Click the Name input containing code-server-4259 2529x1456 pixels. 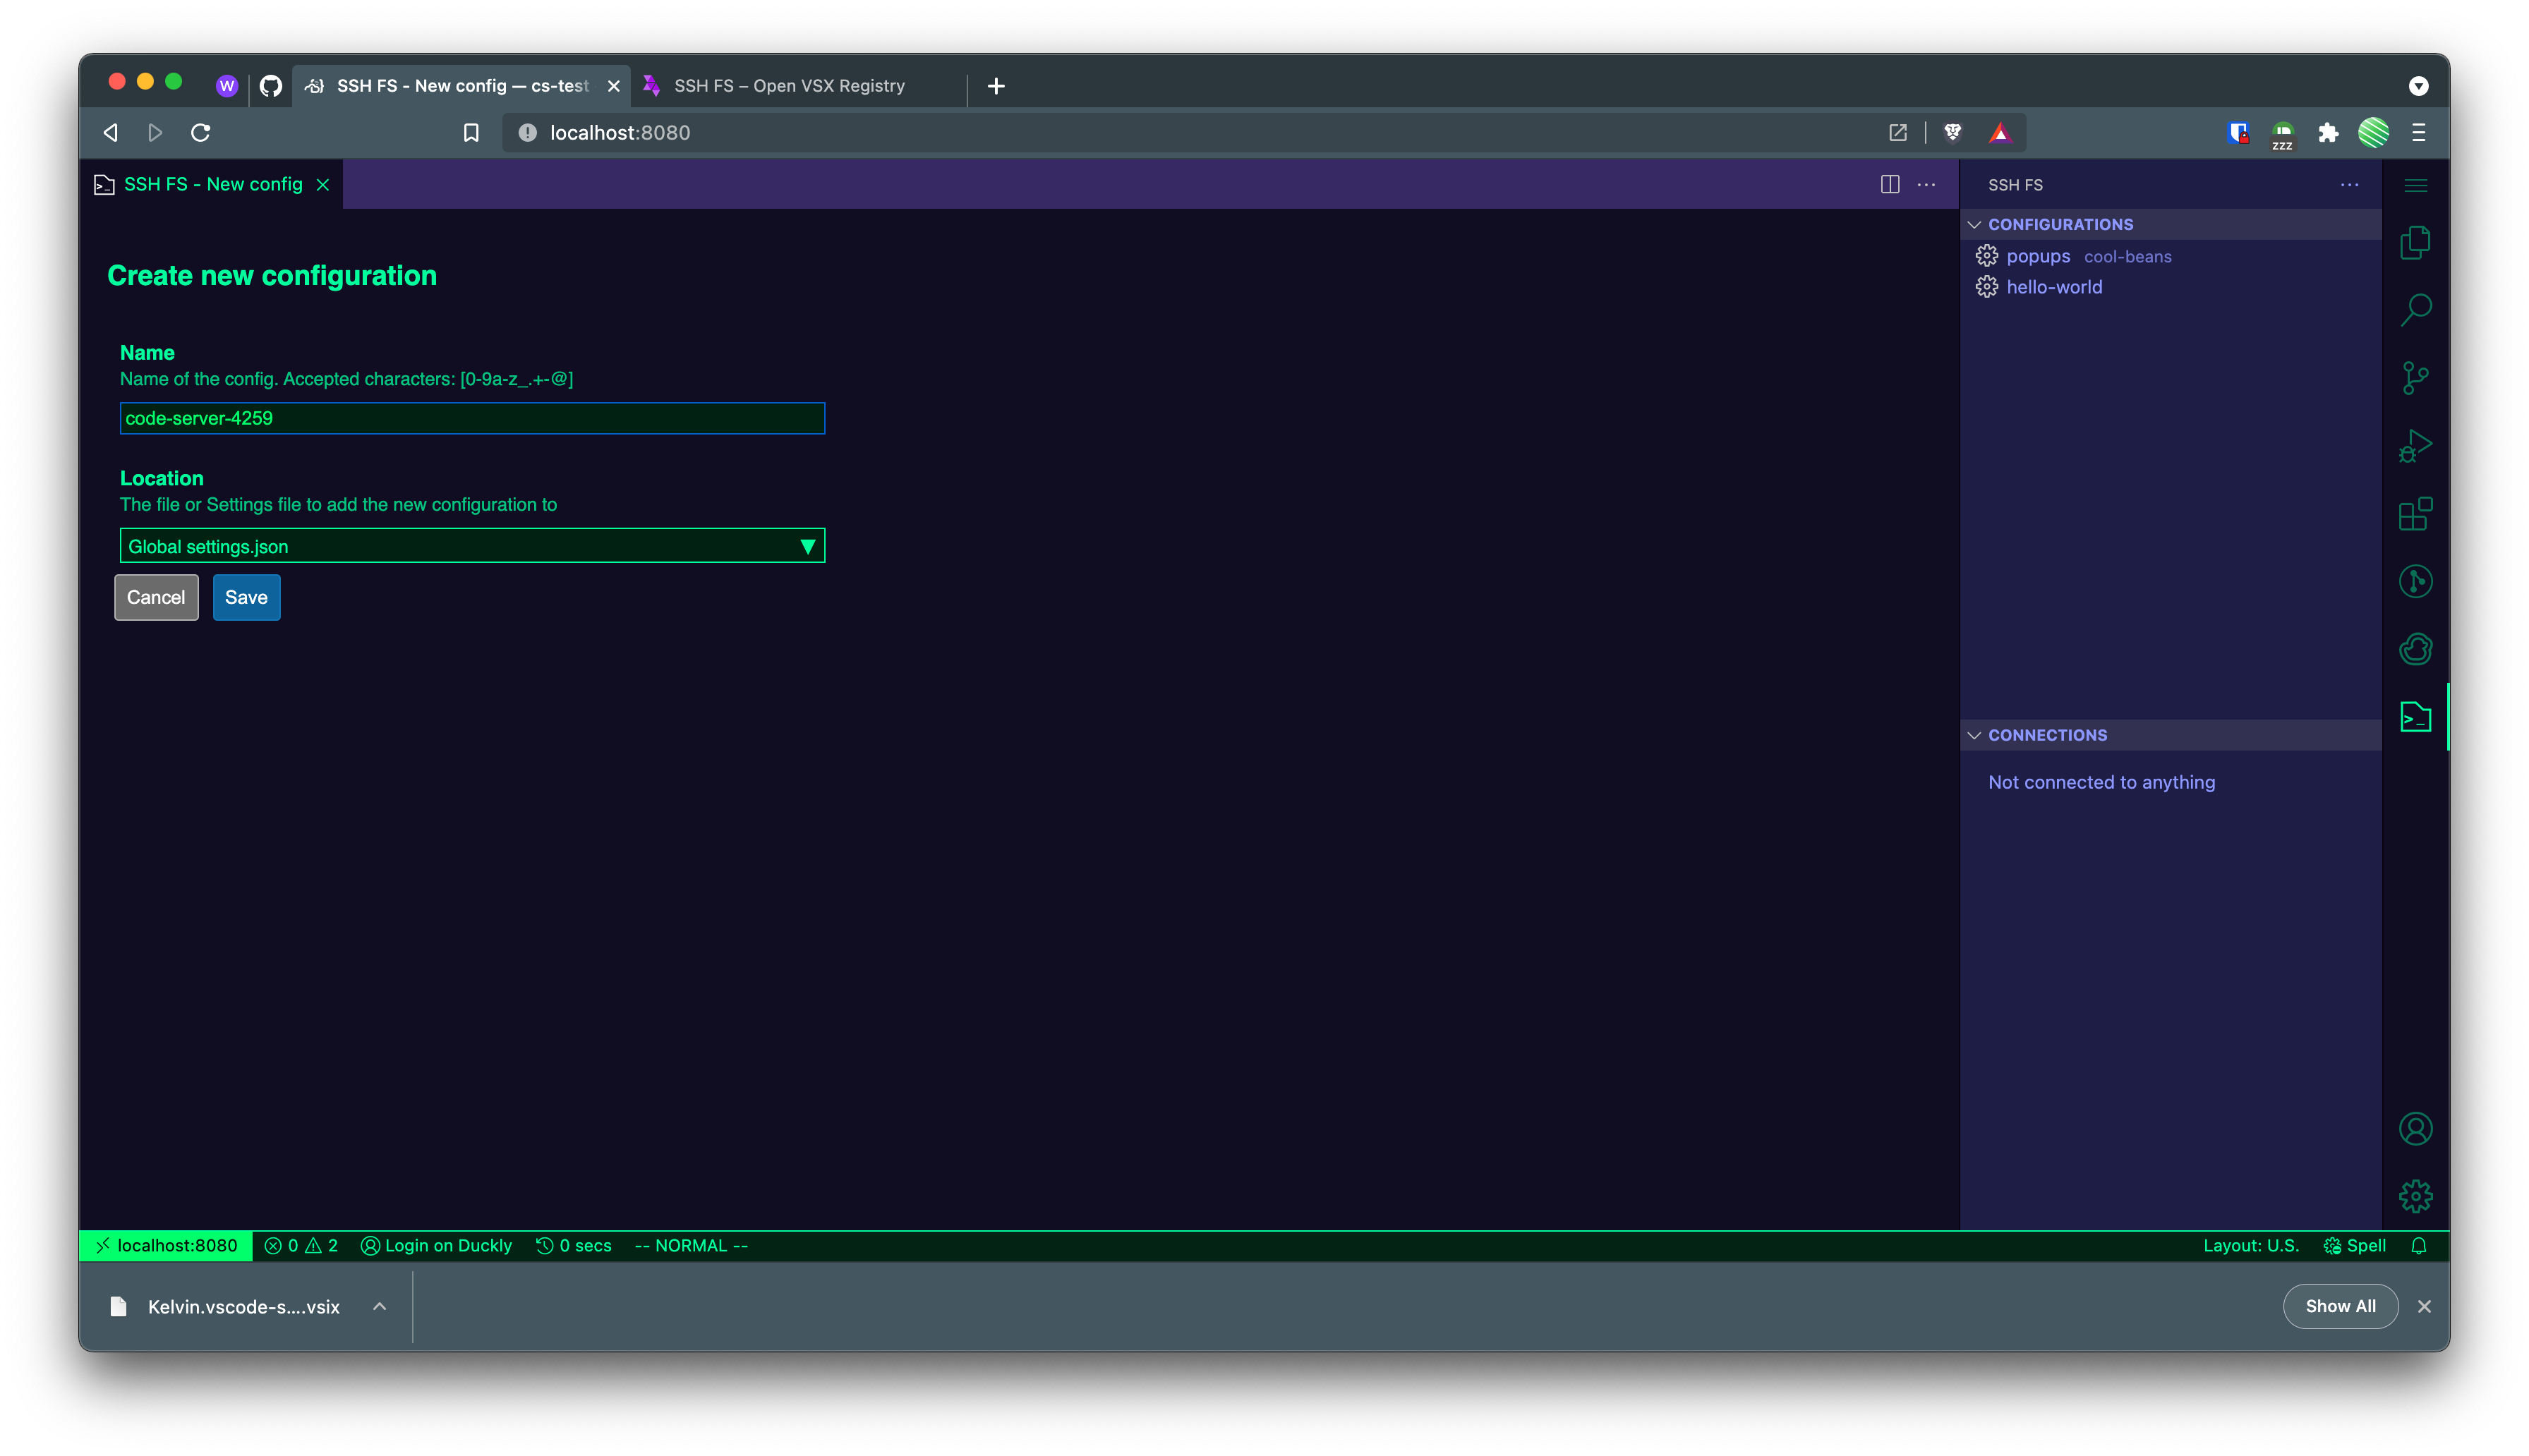[x=471, y=418]
